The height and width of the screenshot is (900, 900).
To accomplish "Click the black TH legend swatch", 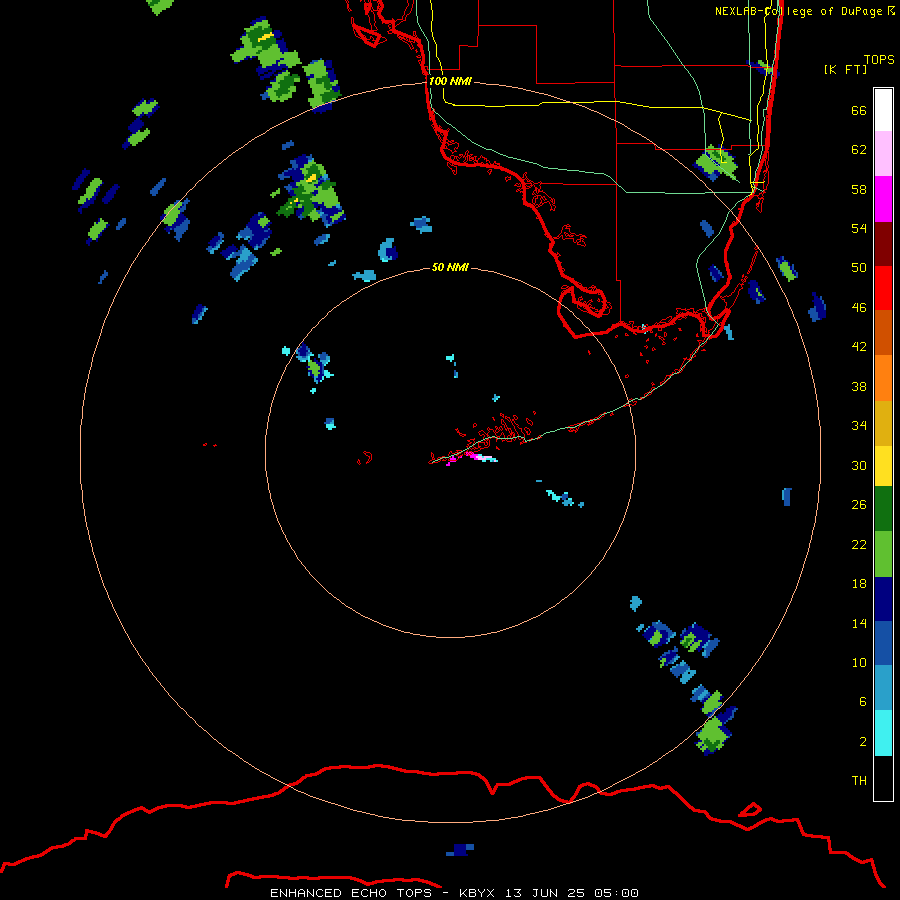I will click(883, 778).
